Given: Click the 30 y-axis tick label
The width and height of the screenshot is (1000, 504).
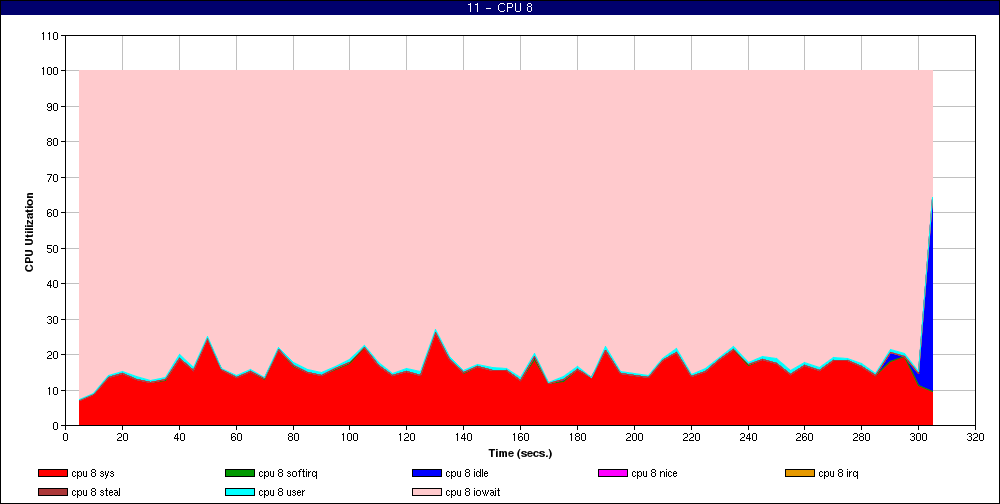Looking at the screenshot, I should click(52, 320).
